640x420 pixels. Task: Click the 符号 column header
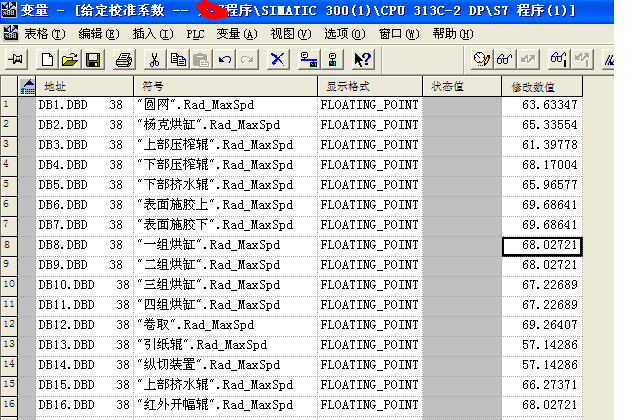[x=226, y=87]
